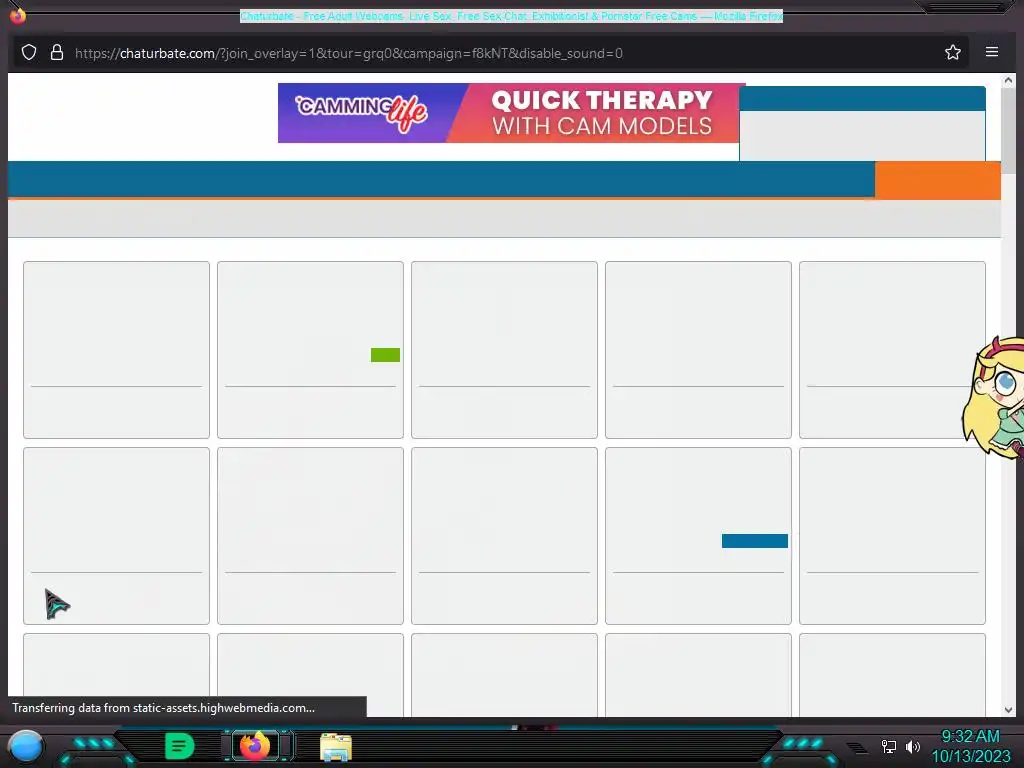Screen dimensions: 1024x768
Task: Open File Explorer from the taskbar
Action: (336, 747)
